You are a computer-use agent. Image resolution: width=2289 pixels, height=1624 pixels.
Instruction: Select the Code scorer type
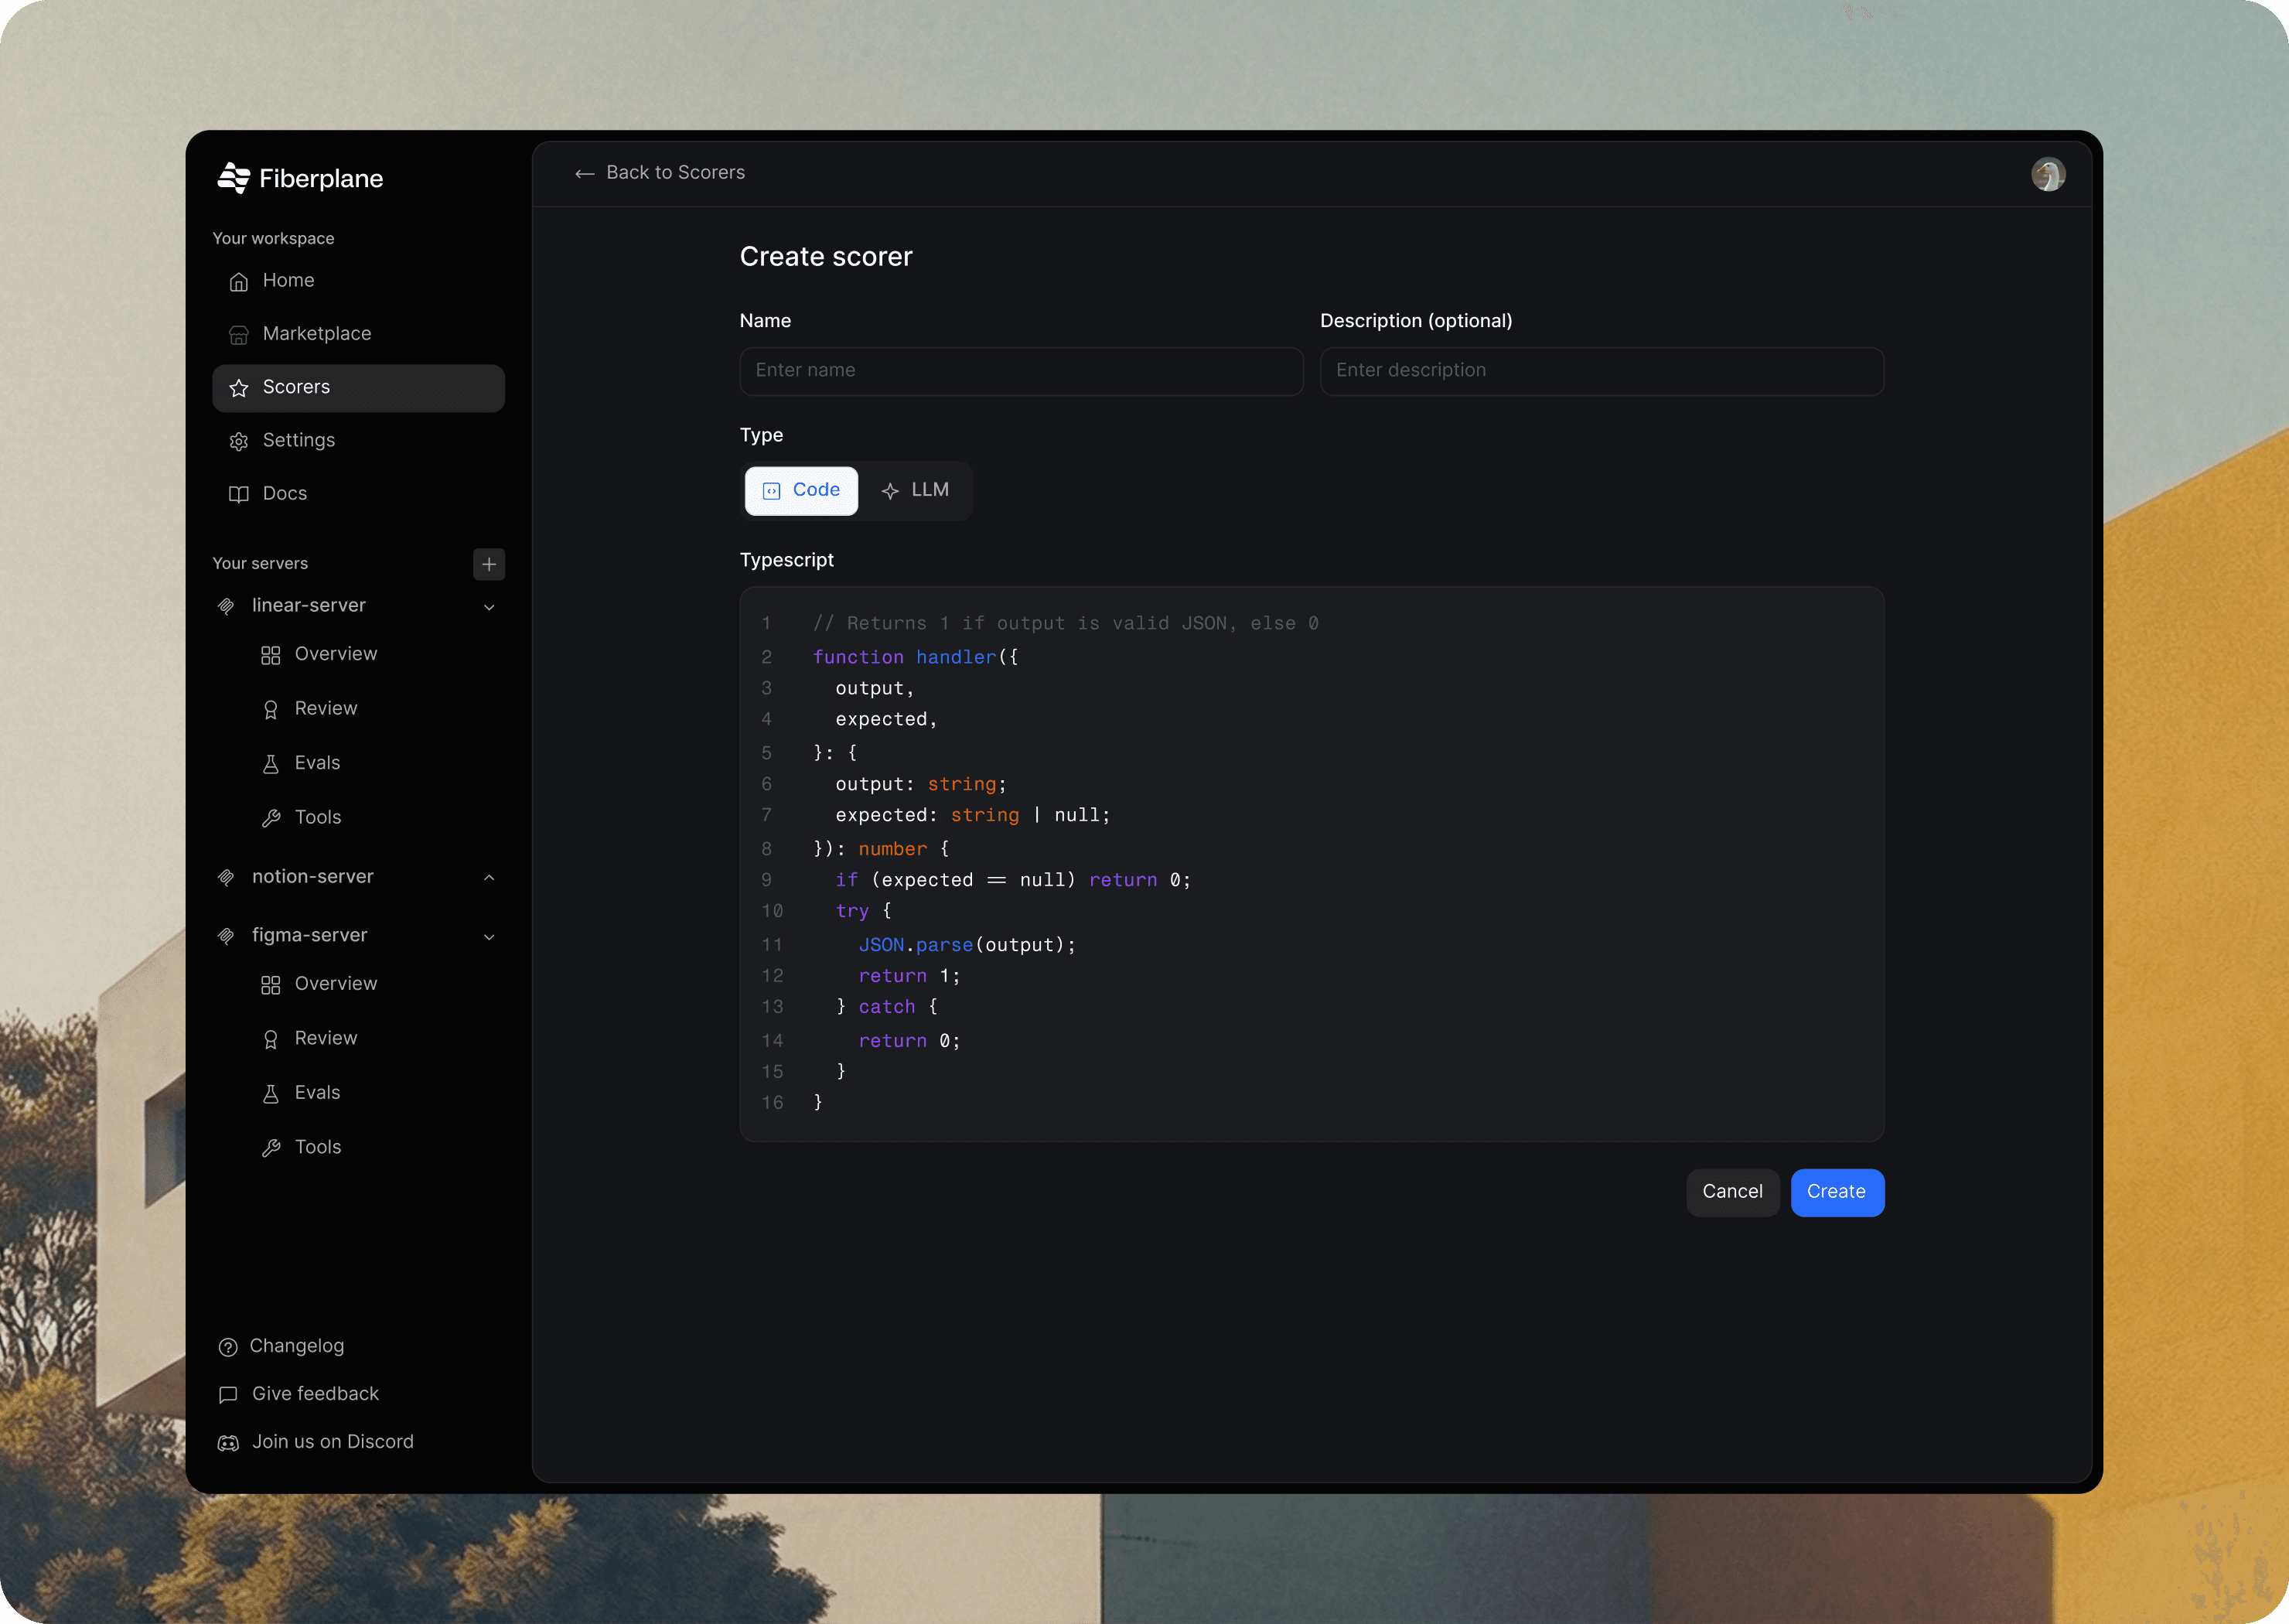(x=801, y=490)
